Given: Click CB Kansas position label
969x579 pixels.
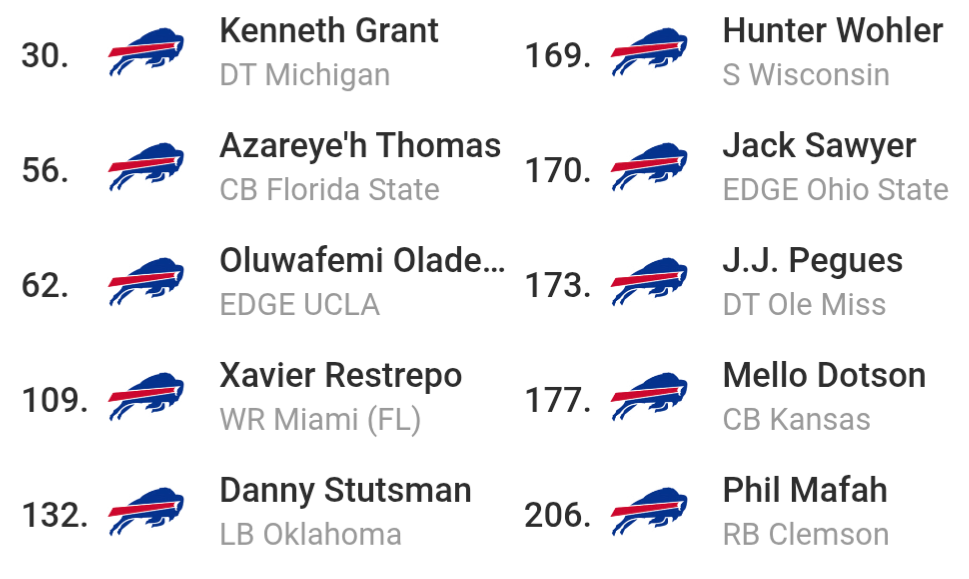Looking at the screenshot, I should tap(797, 420).
